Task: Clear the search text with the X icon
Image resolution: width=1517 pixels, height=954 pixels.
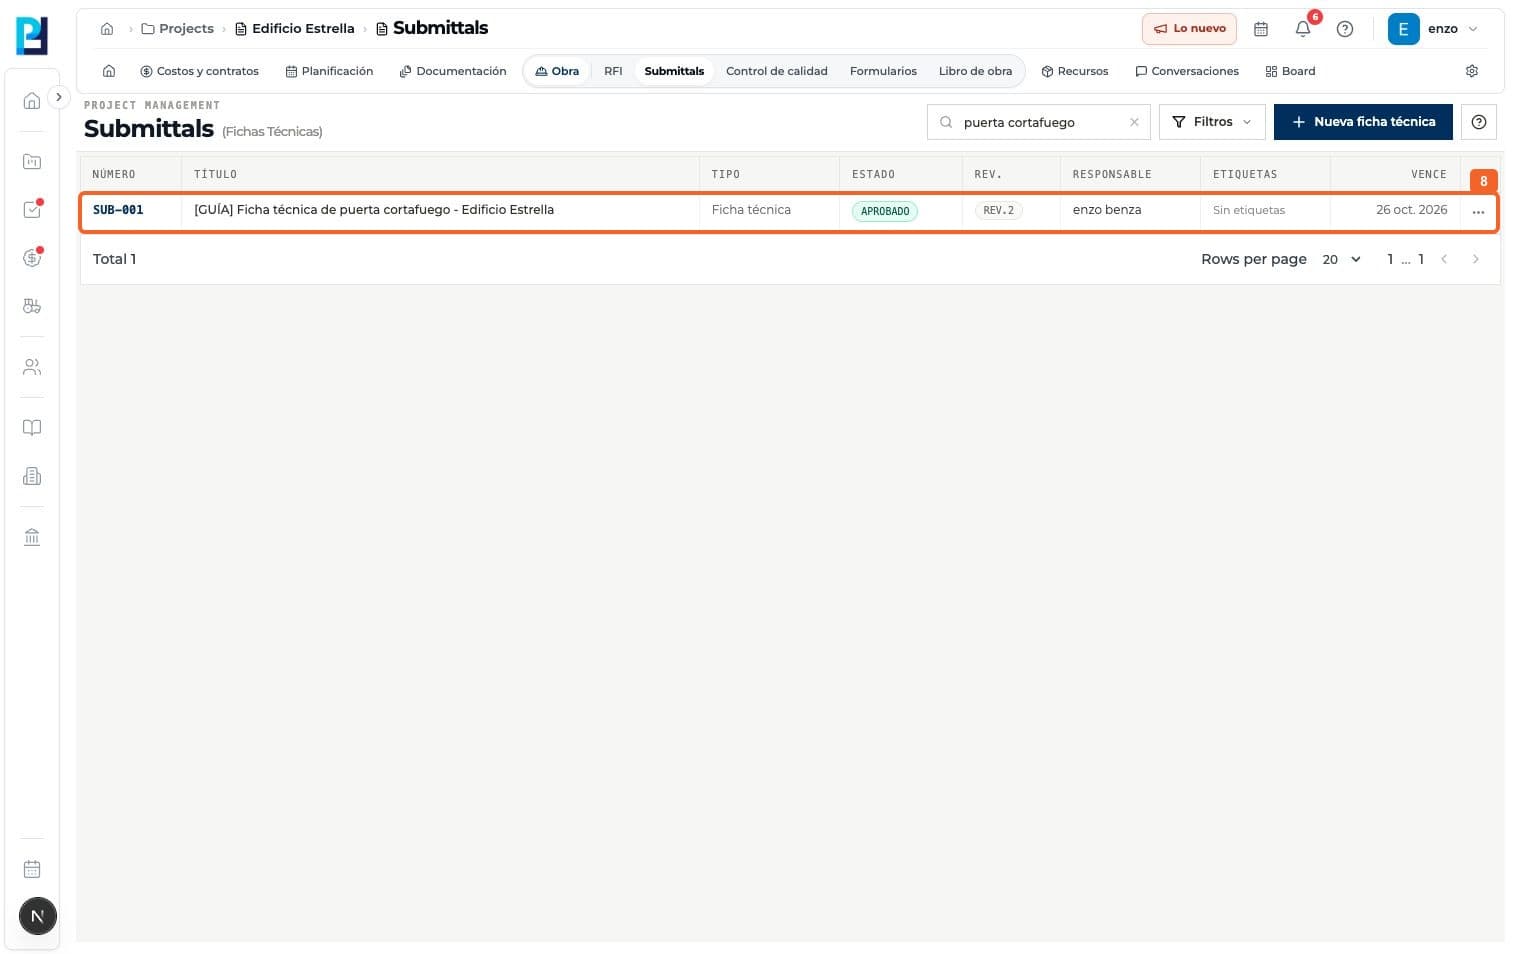Action: point(1134,122)
